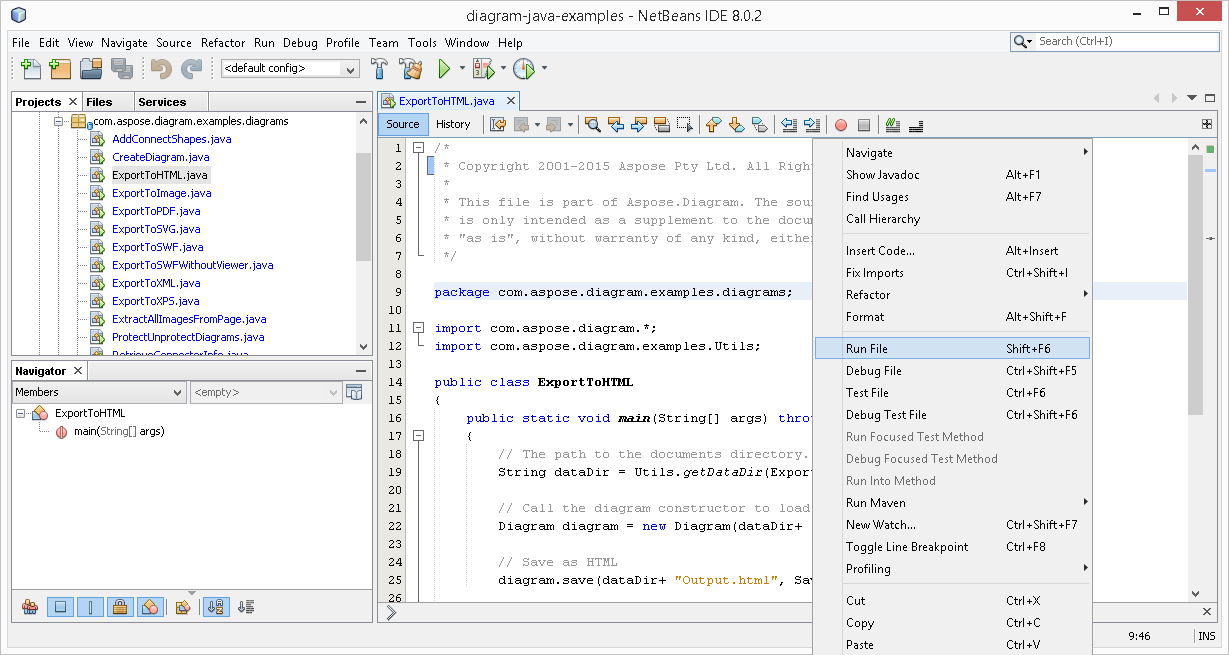Viewport: 1229px width, 655px height.
Task: Click the Last Edit location icon
Action: coord(498,124)
